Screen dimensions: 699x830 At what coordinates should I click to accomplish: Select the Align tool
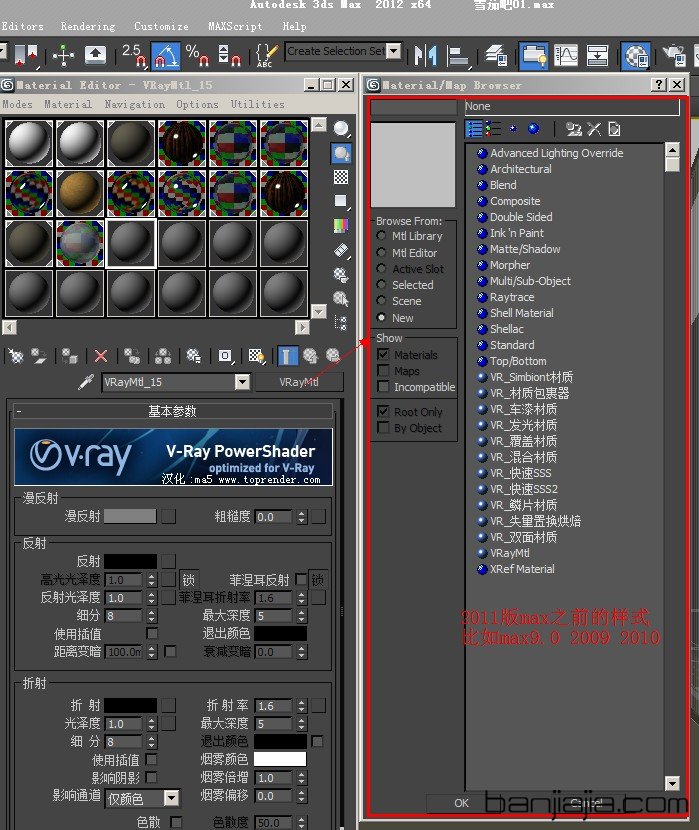click(x=458, y=56)
